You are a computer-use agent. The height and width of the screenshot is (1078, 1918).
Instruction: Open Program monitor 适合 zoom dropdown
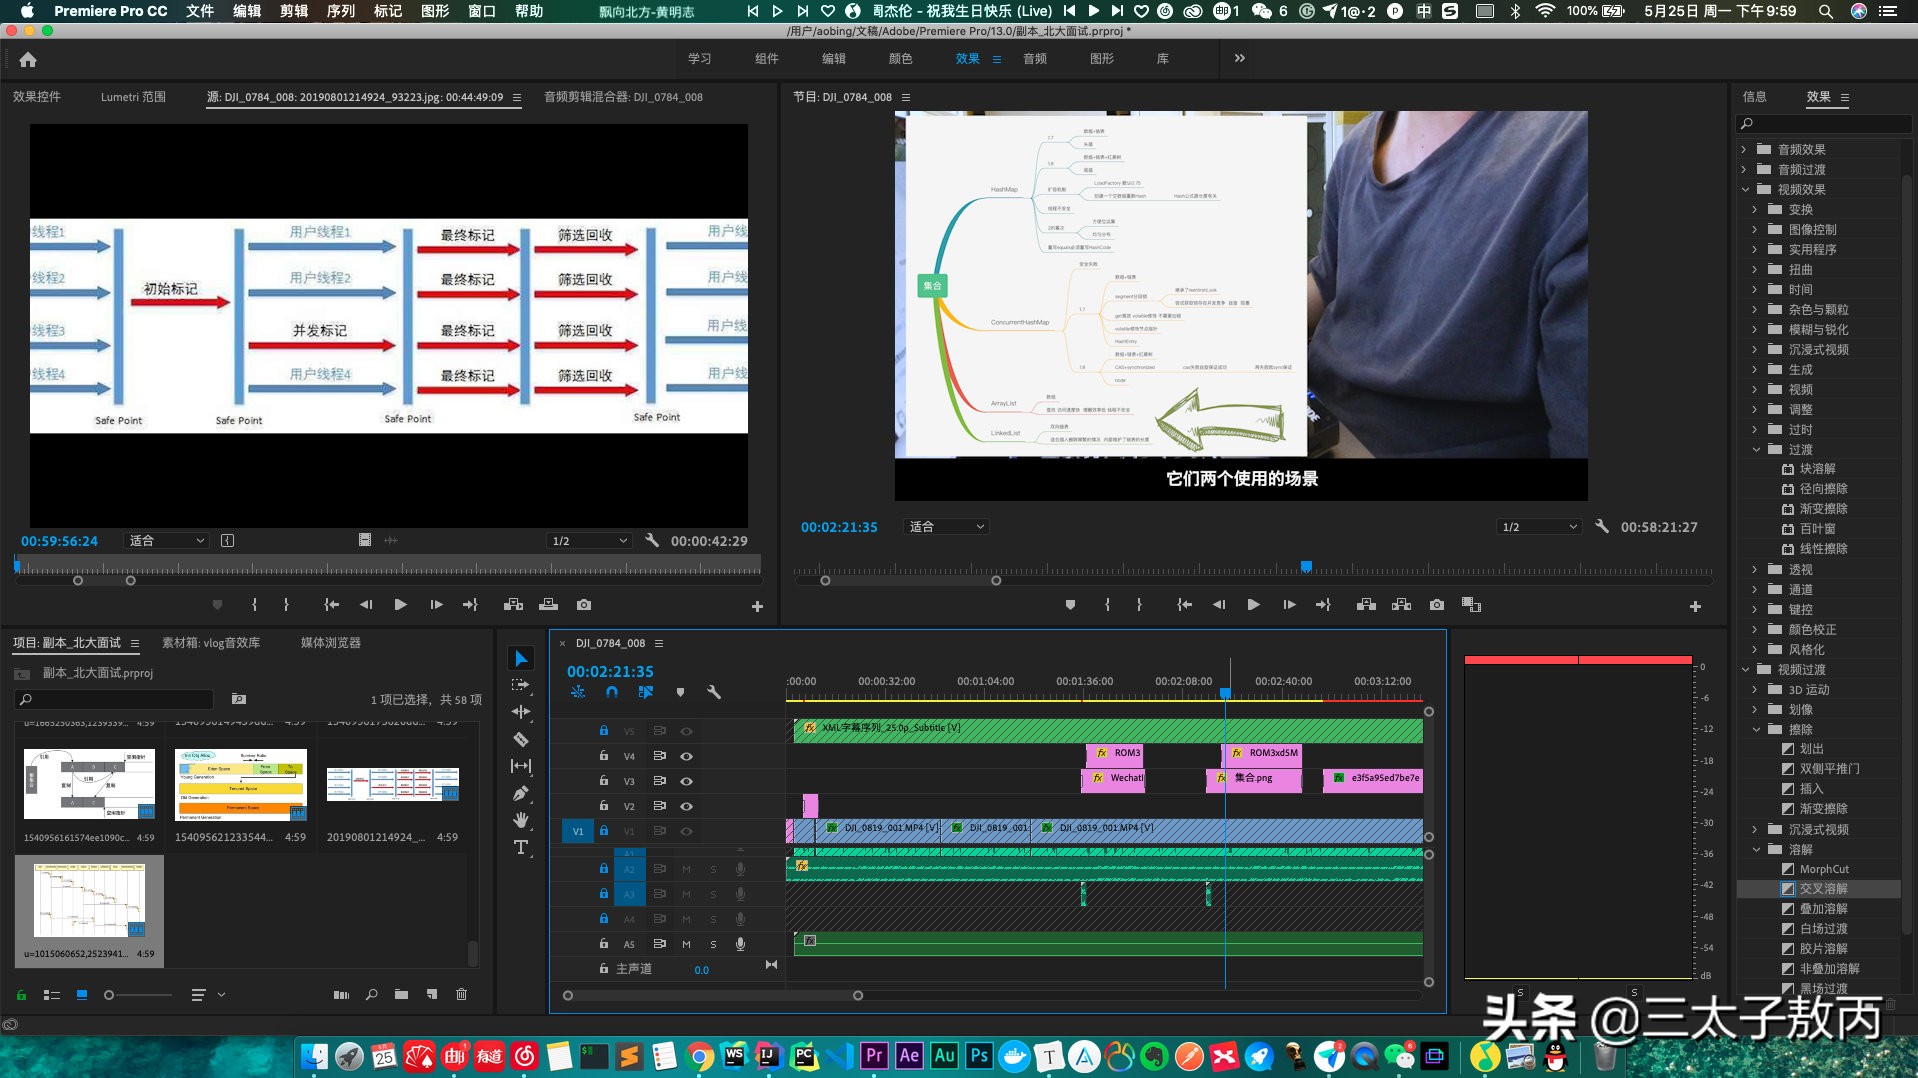(x=946, y=527)
